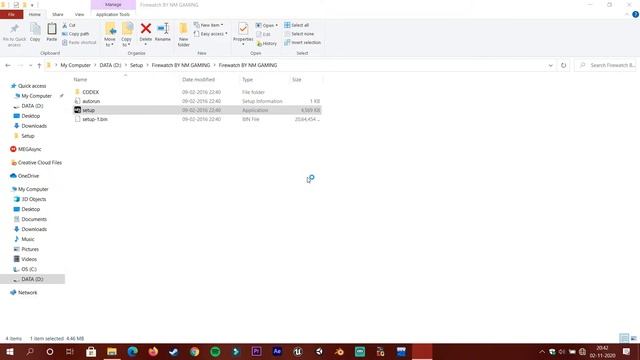Image resolution: width=640 pixels, height=360 pixels.
Task: Switch to the Home tab
Action: click(x=35, y=14)
